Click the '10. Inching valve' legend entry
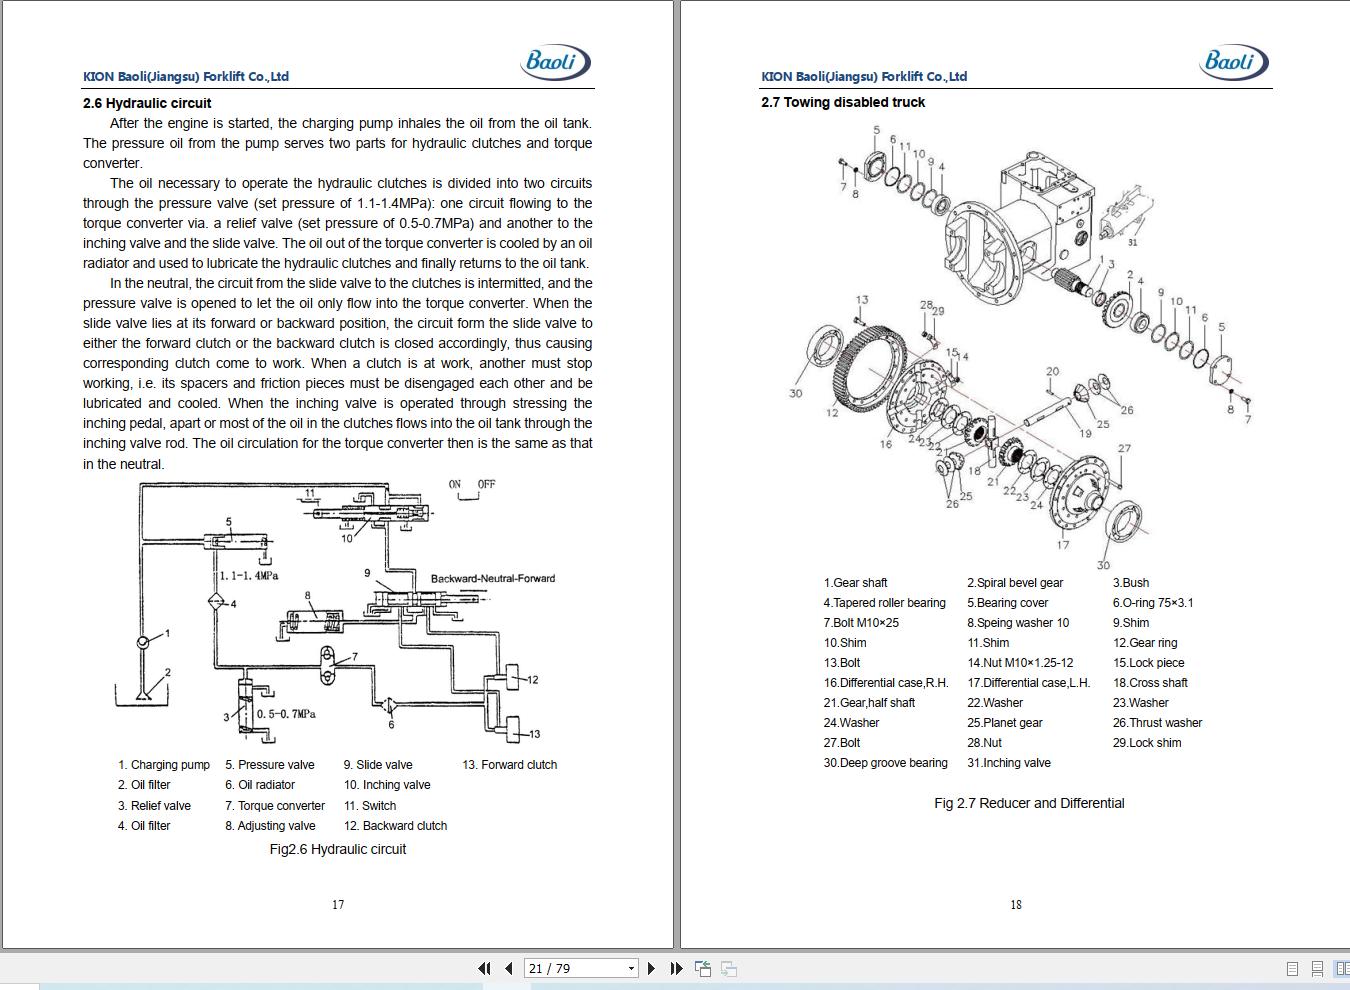Image resolution: width=1350 pixels, height=990 pixels. click(387, 785)
